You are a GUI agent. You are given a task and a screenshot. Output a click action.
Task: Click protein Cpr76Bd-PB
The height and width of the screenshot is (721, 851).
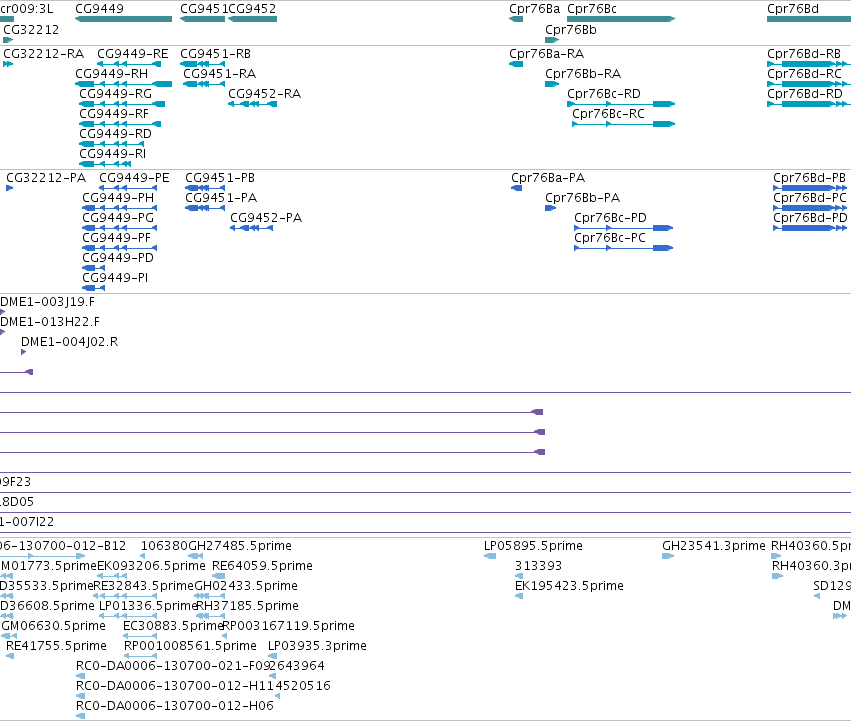[810, 178]
